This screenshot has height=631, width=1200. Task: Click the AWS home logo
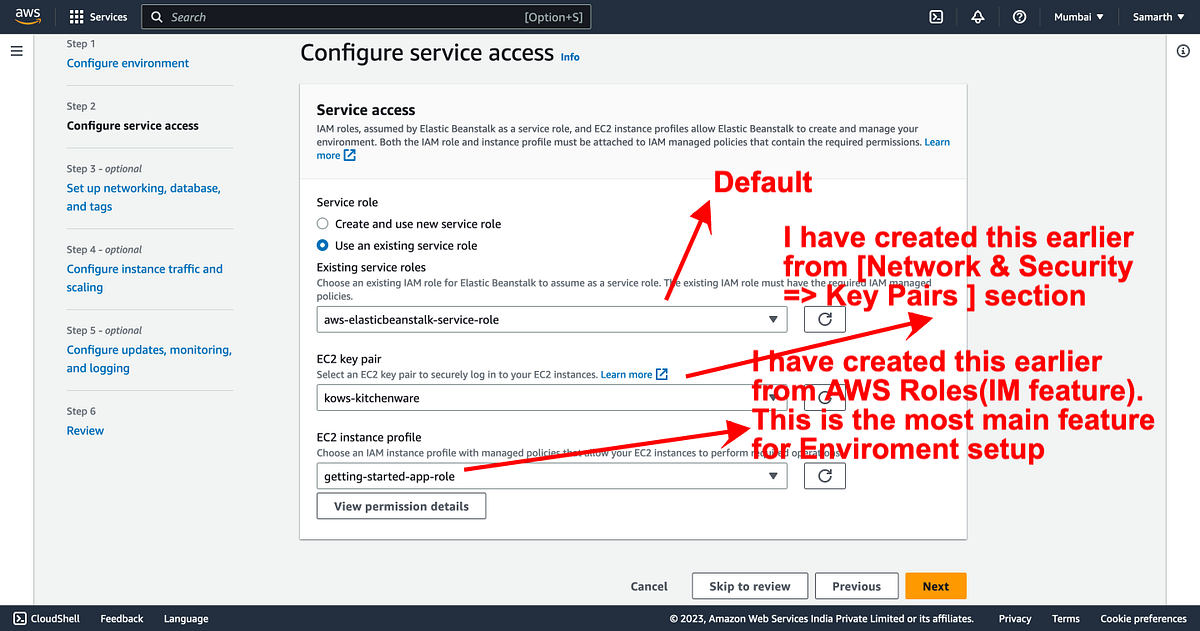[x=26, y=16]
